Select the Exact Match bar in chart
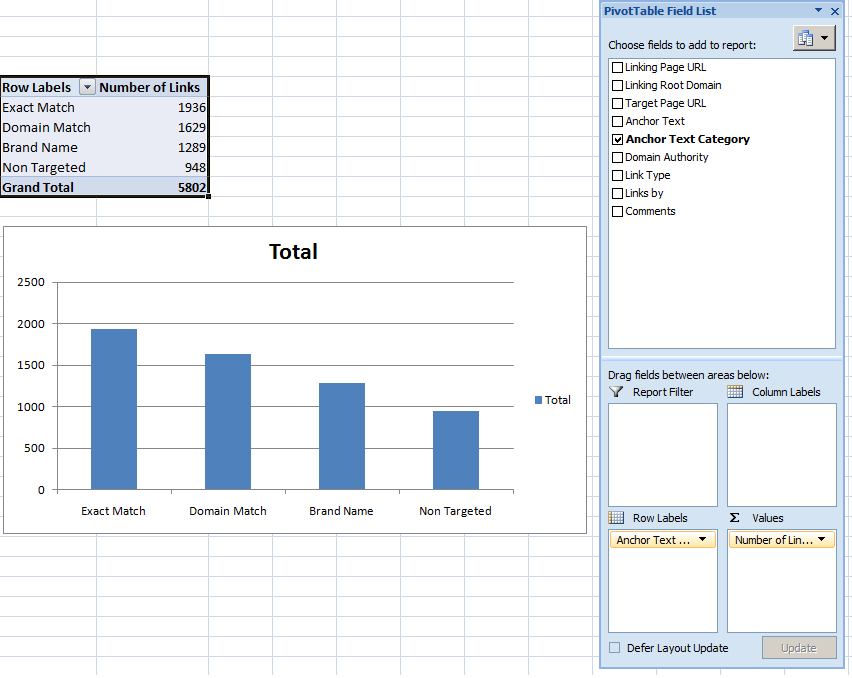The width and height of the screenshot is (852, 678). (x=114, y=409)
